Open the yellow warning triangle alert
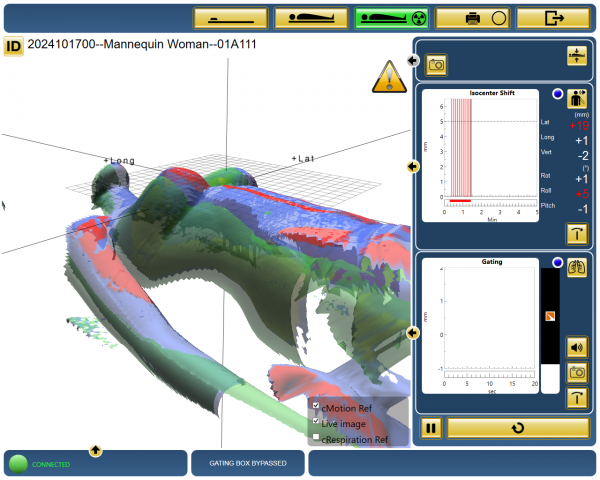Image resolution: width=600 pixels, height=480 pixels. [x=389, y=77]
